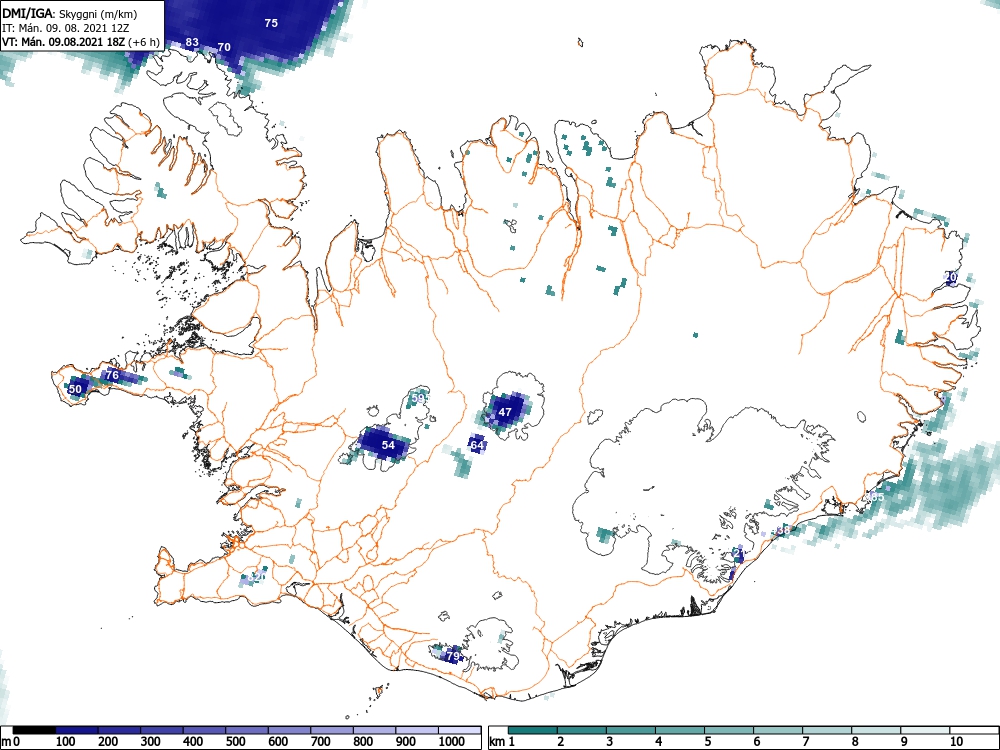1000x750 pixels.
Task: Click the value label "70" on the map
Action: [224, 47]
